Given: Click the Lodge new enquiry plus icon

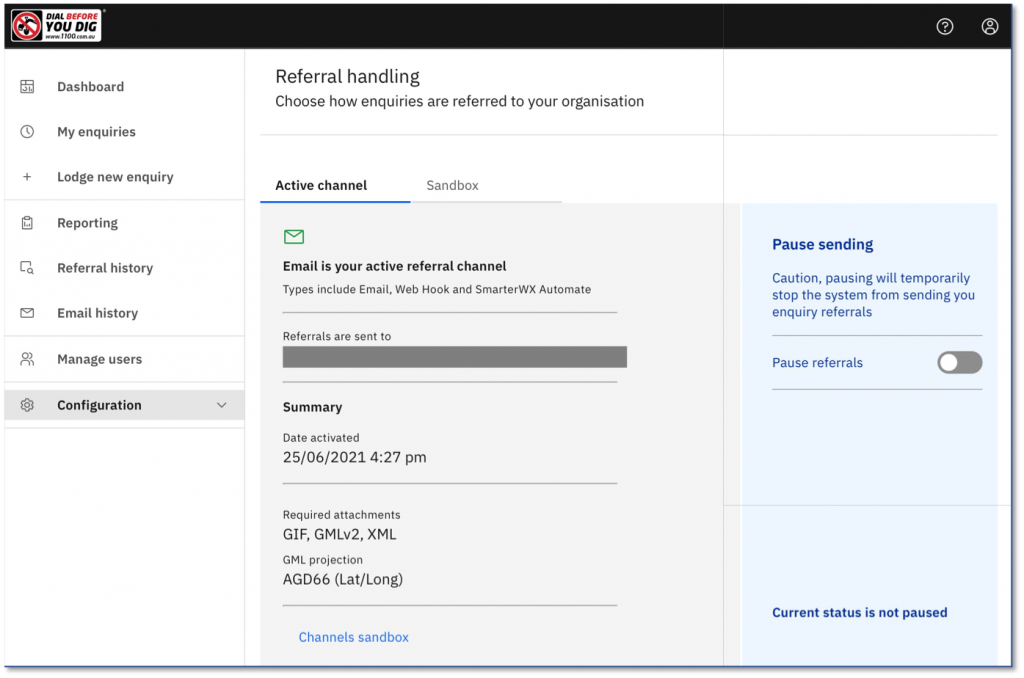Looking at the screenshot, I should (28, 176).
